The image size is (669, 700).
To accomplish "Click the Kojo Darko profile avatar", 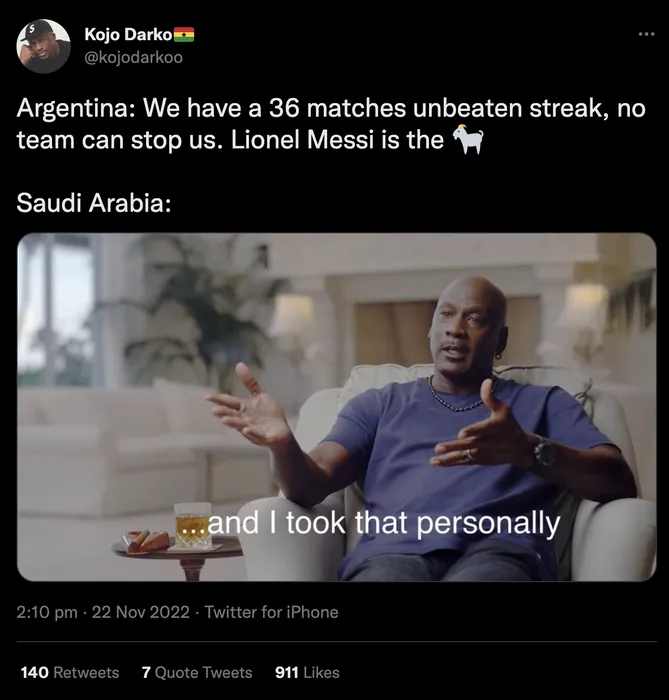I will (x=43, y=45).
